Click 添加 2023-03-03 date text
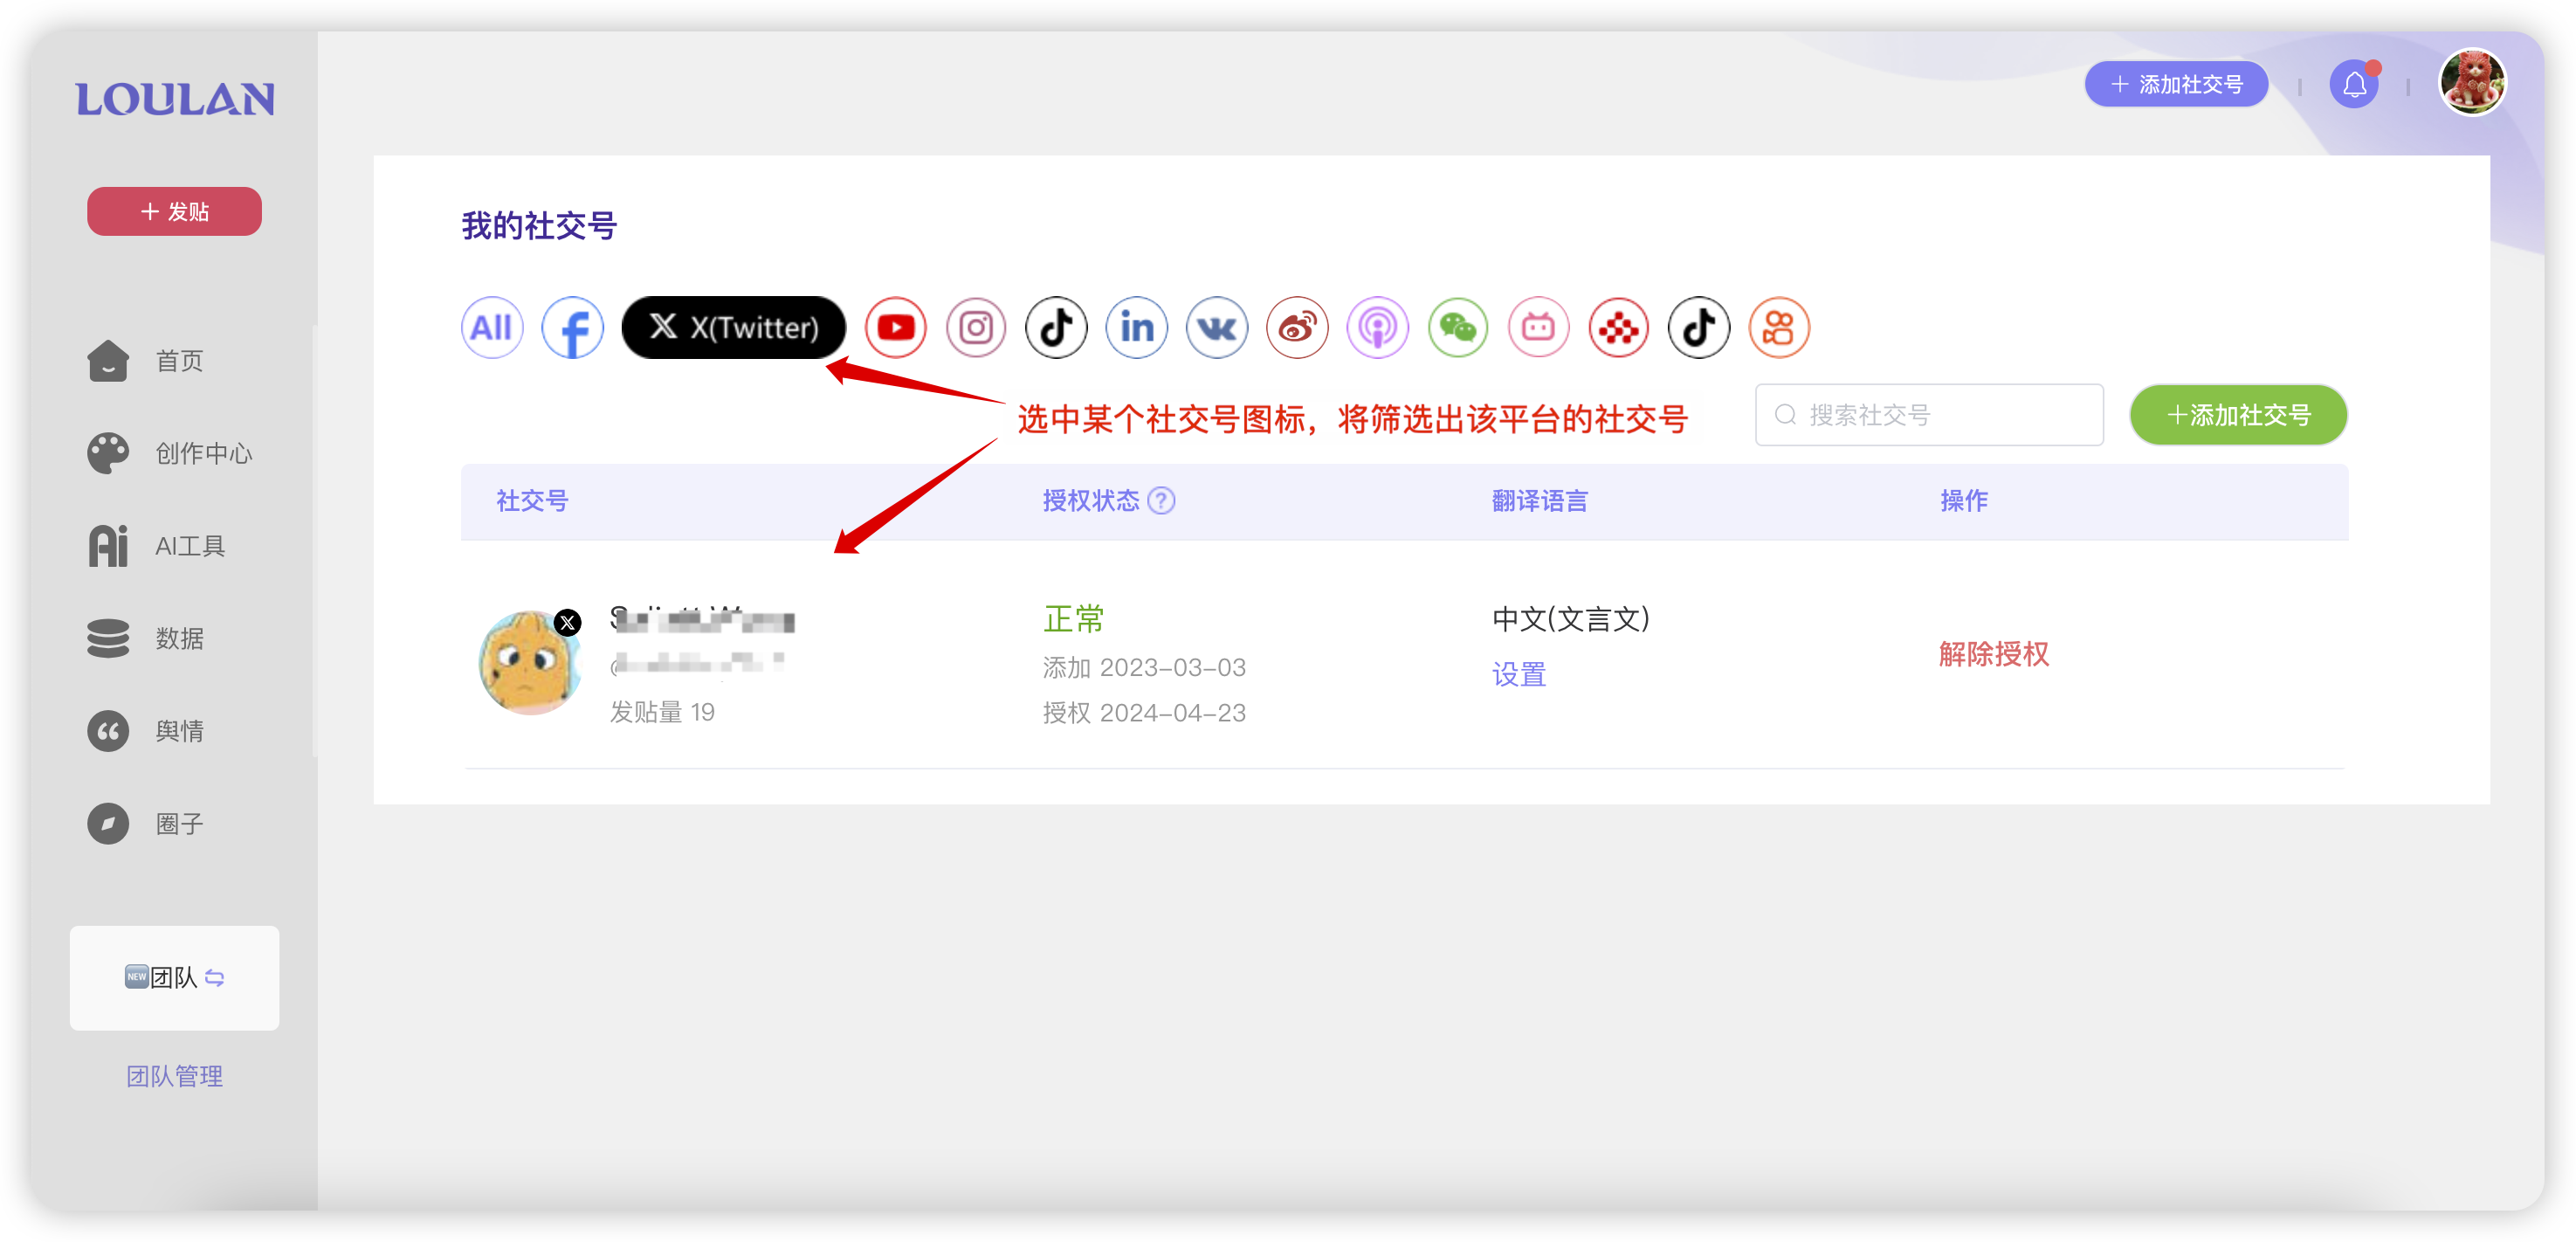Screen dimensions: 2576x1242 click(1144, 667)
